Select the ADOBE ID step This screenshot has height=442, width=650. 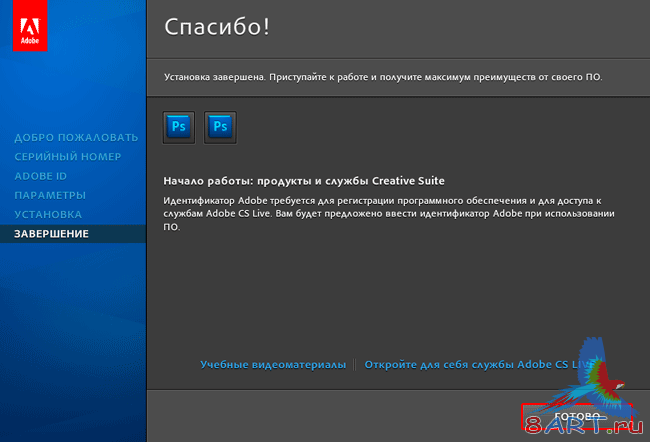coord(41,176)
